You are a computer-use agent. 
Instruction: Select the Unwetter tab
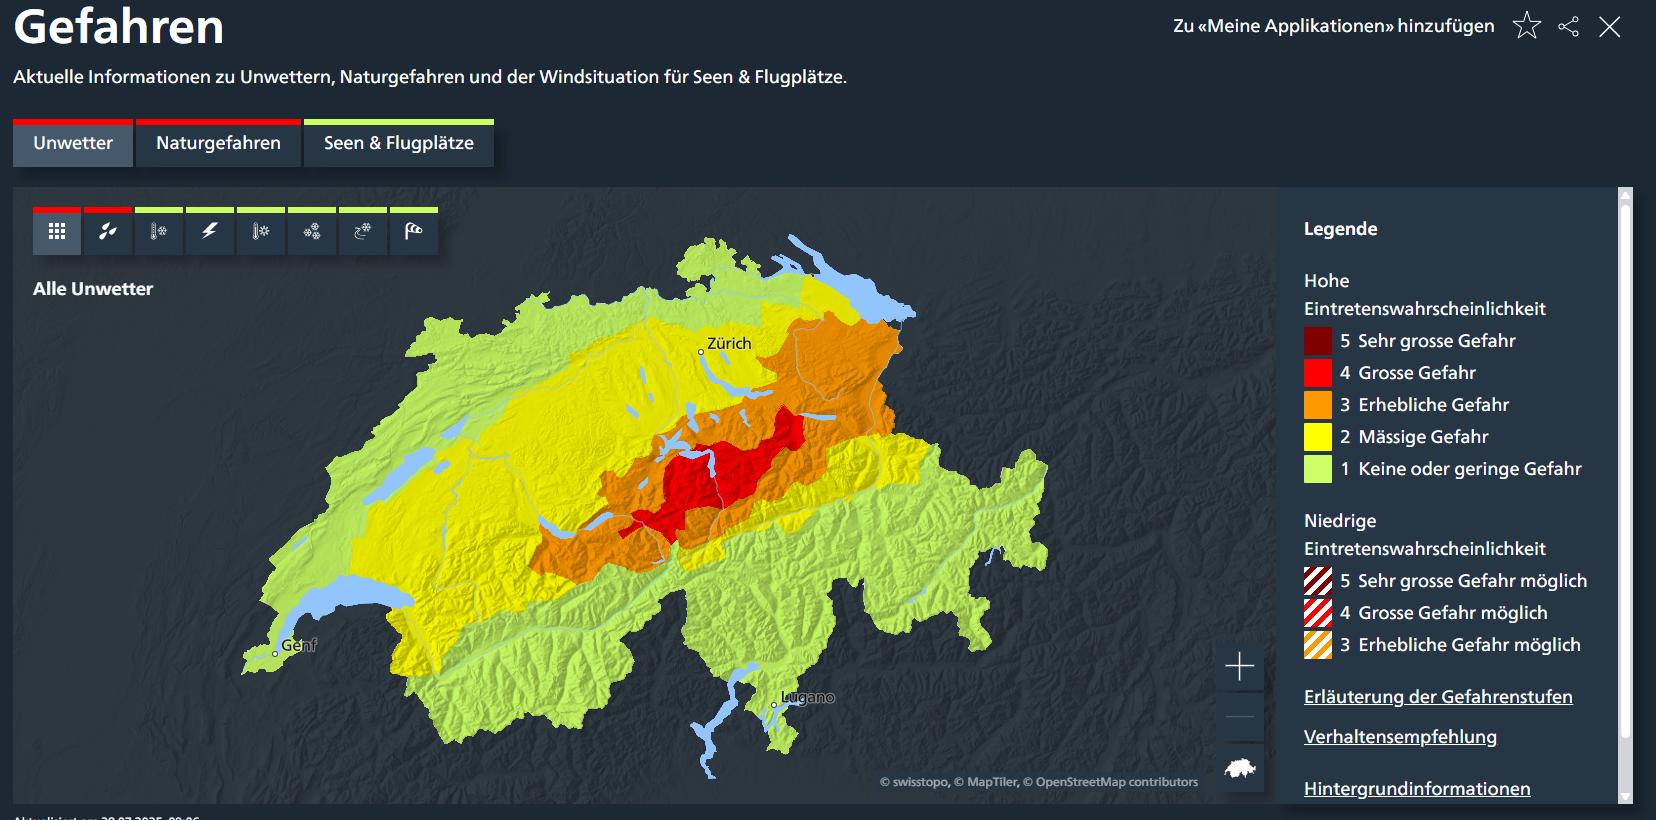[x=73, y=144]
